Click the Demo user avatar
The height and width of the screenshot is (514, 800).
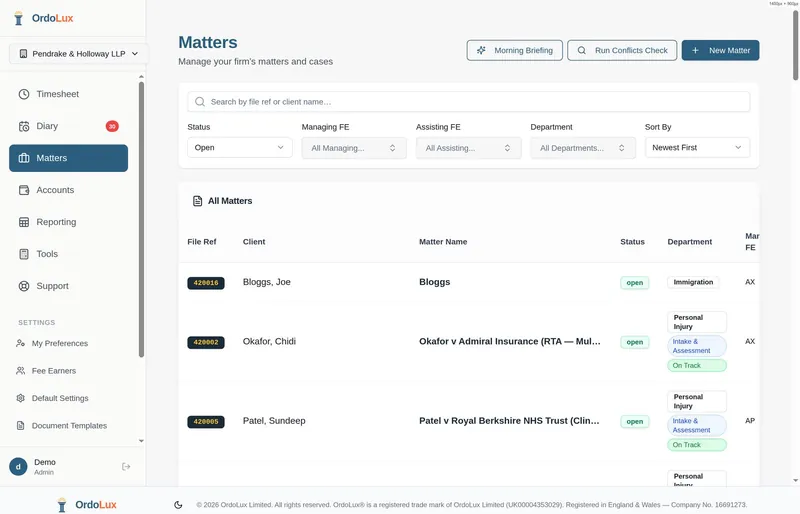point(18,467)
